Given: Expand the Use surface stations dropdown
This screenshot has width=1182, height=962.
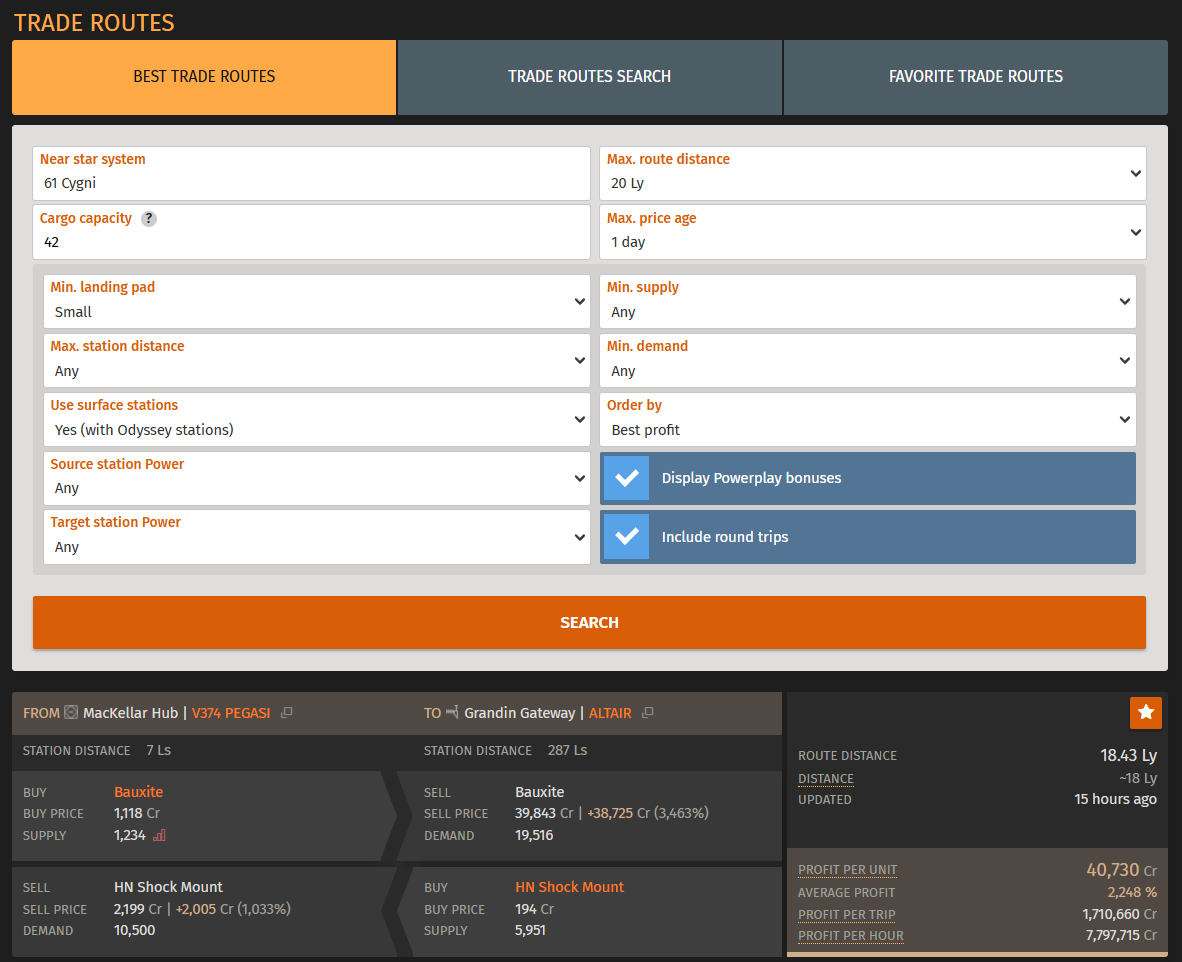Looking at the screenshot, I should (317, 419).
